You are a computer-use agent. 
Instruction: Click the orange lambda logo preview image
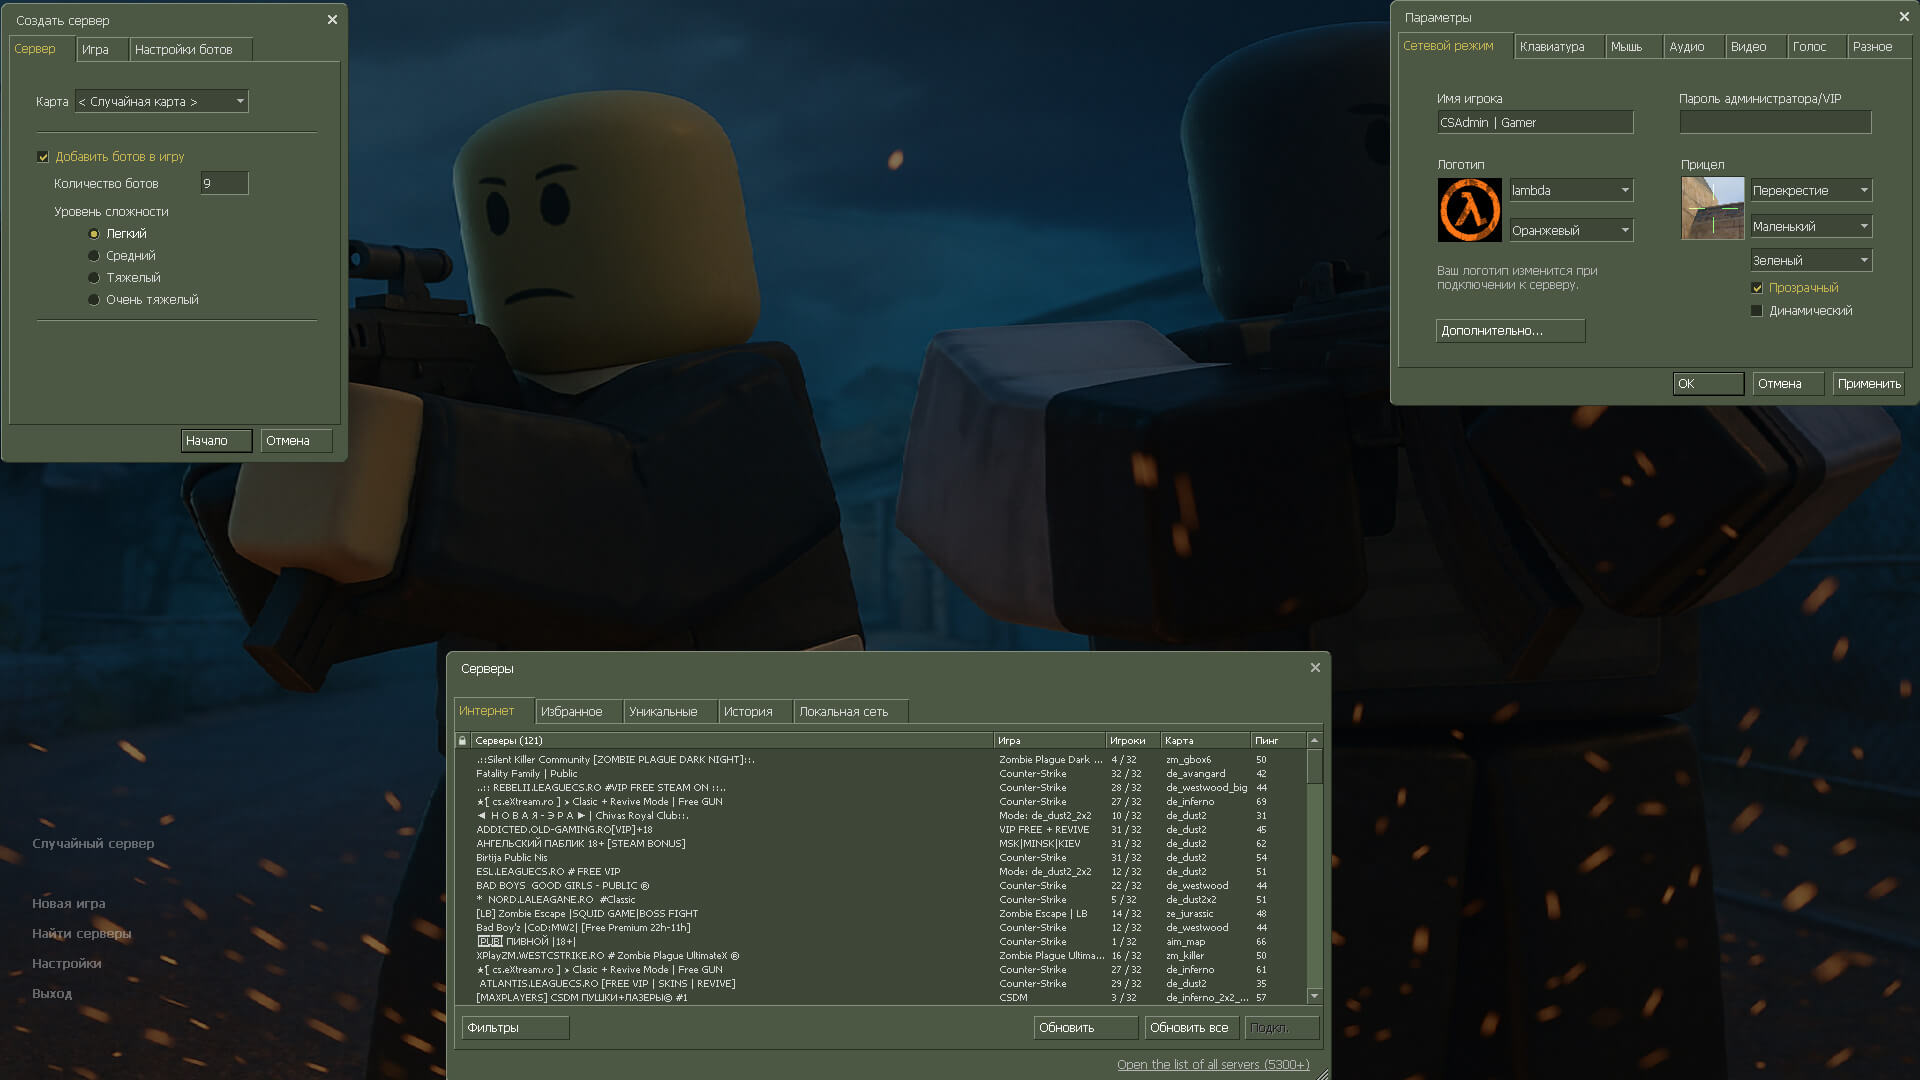pos(1469,210)
